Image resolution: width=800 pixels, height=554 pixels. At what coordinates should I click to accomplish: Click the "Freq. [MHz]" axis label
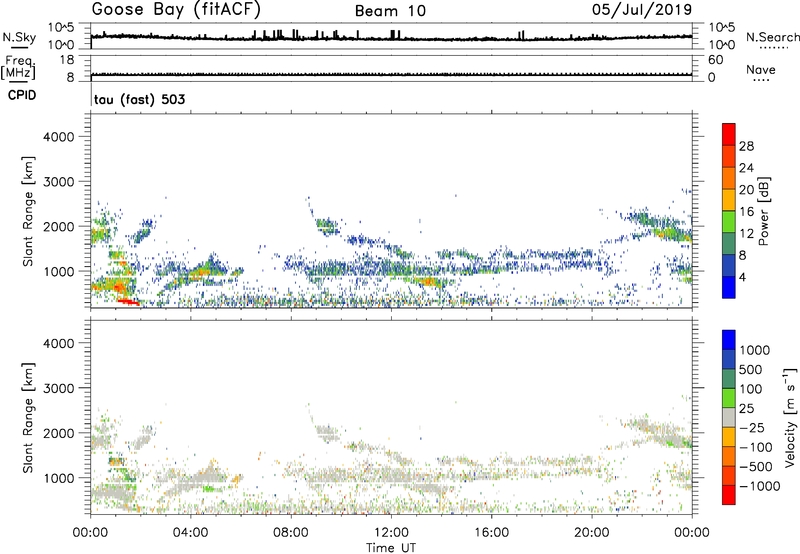coord(18,68)
